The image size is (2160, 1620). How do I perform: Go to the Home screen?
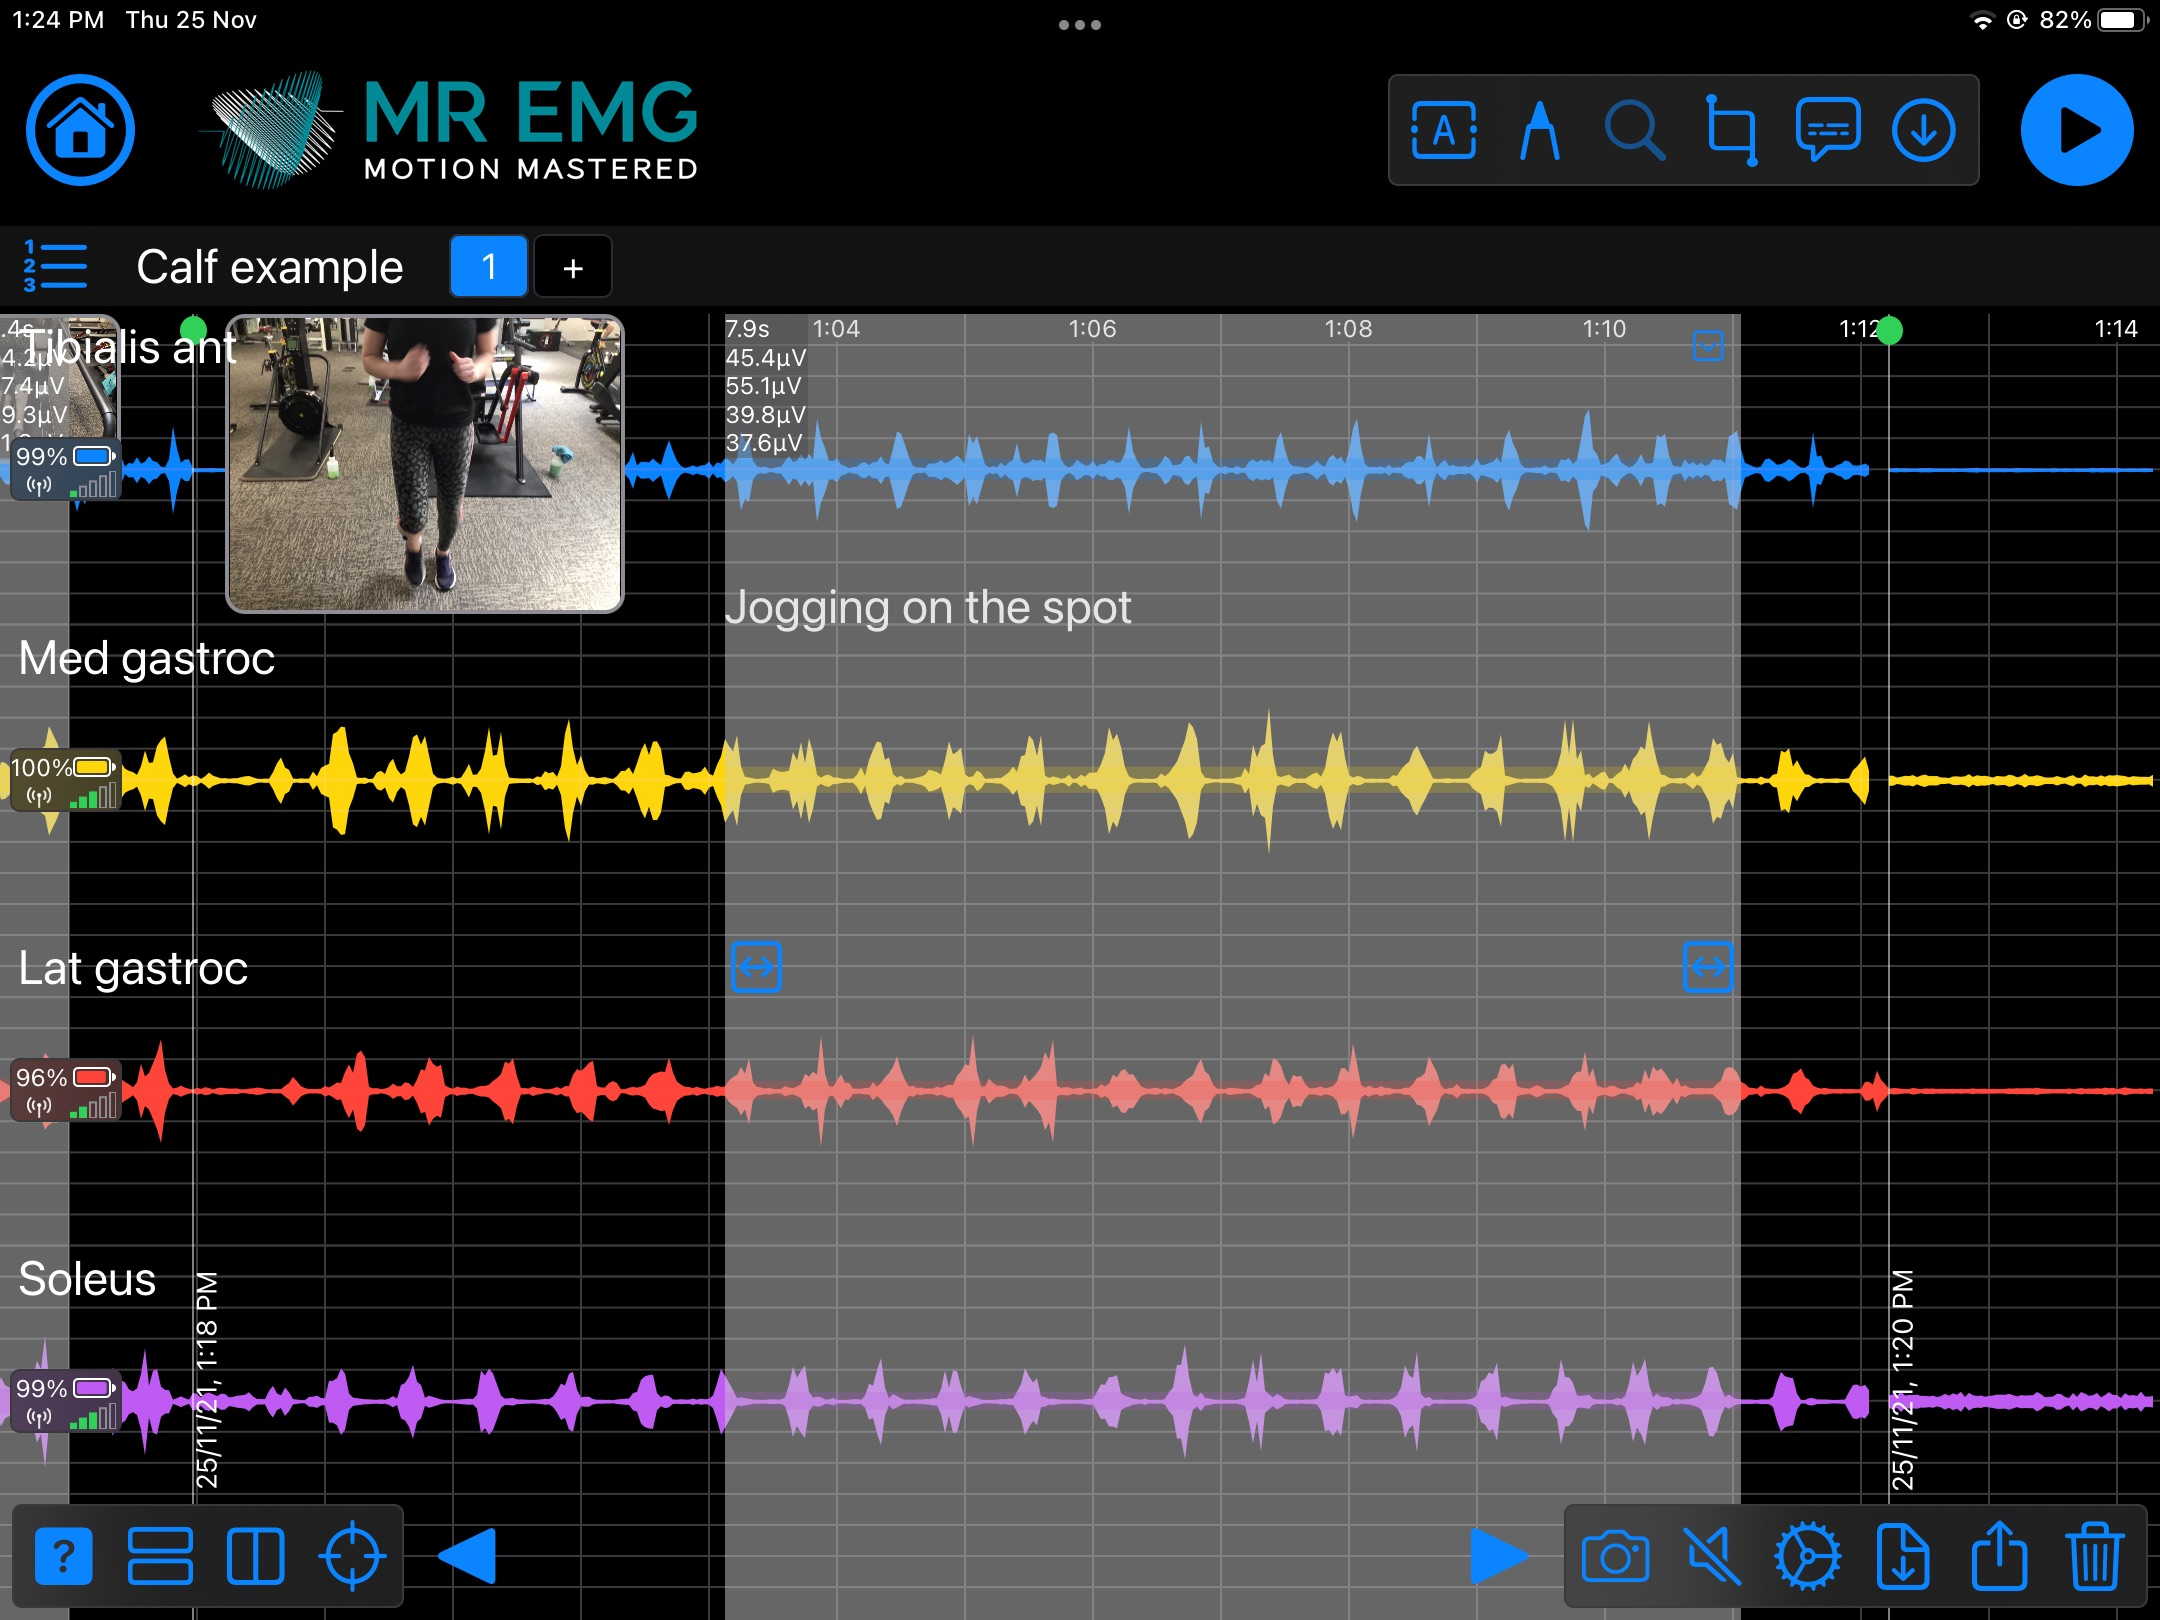pos(80,130)
